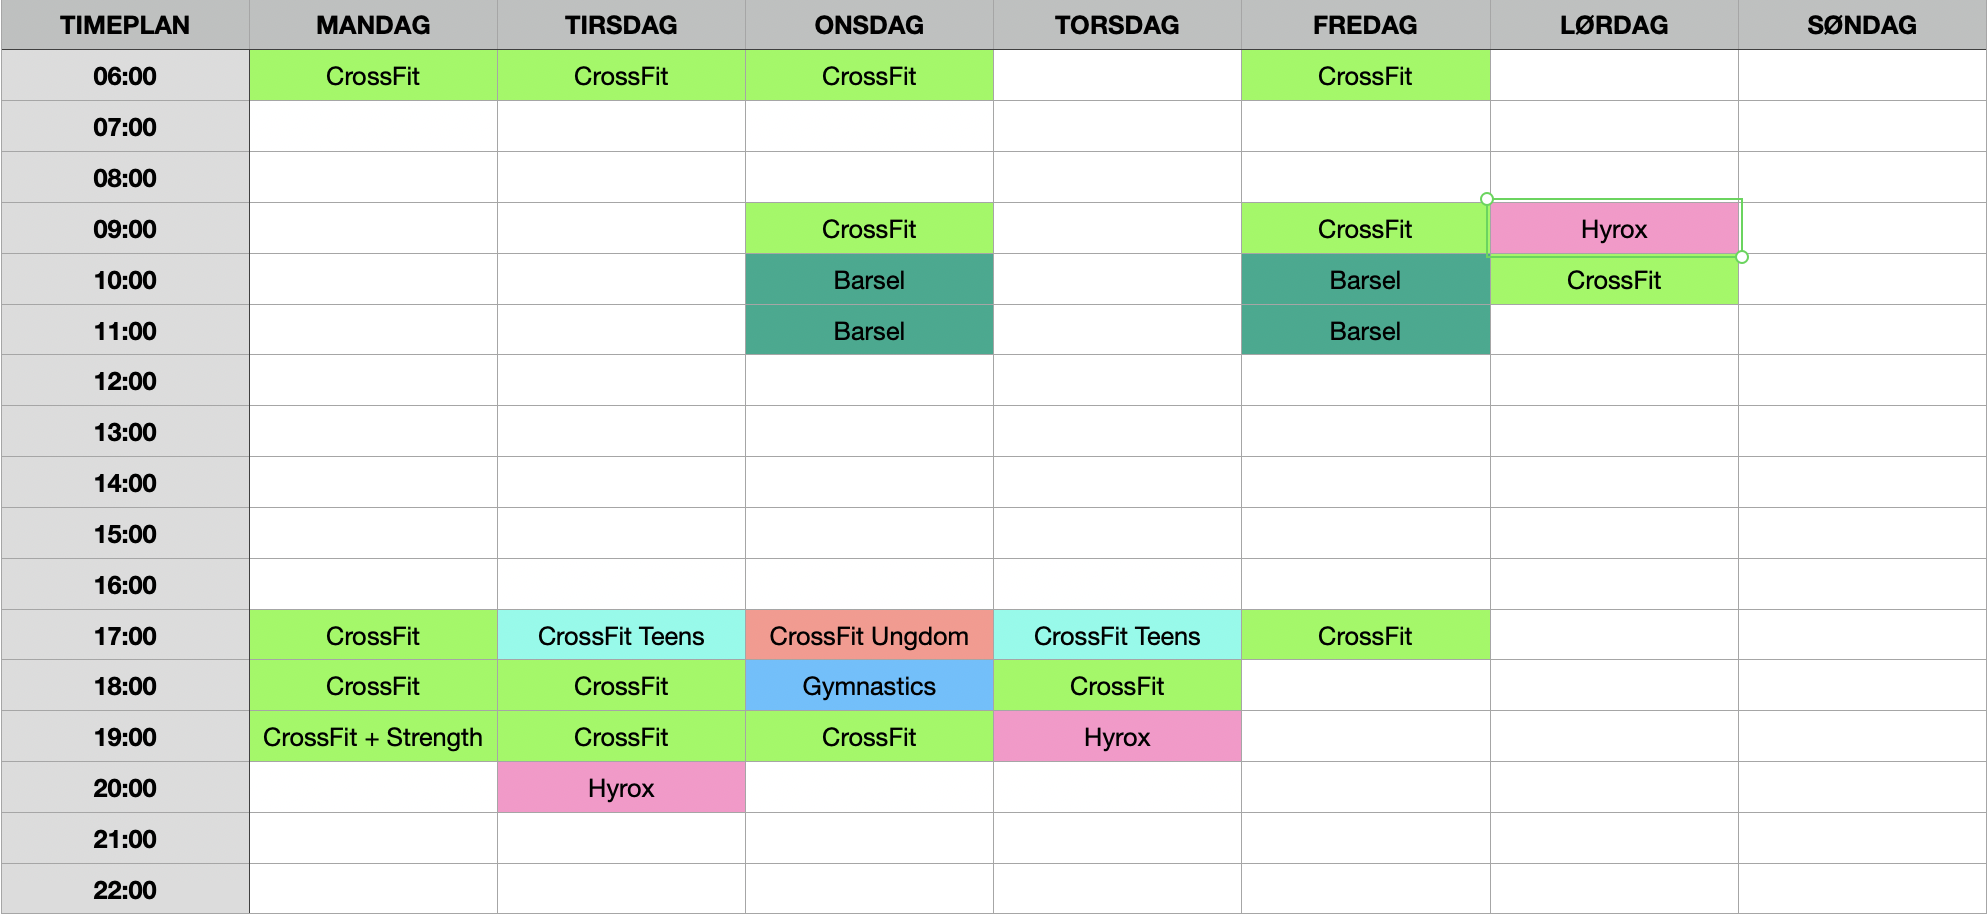
Task: Click the CrossFit + Strength cell
Action: point(373,737)
